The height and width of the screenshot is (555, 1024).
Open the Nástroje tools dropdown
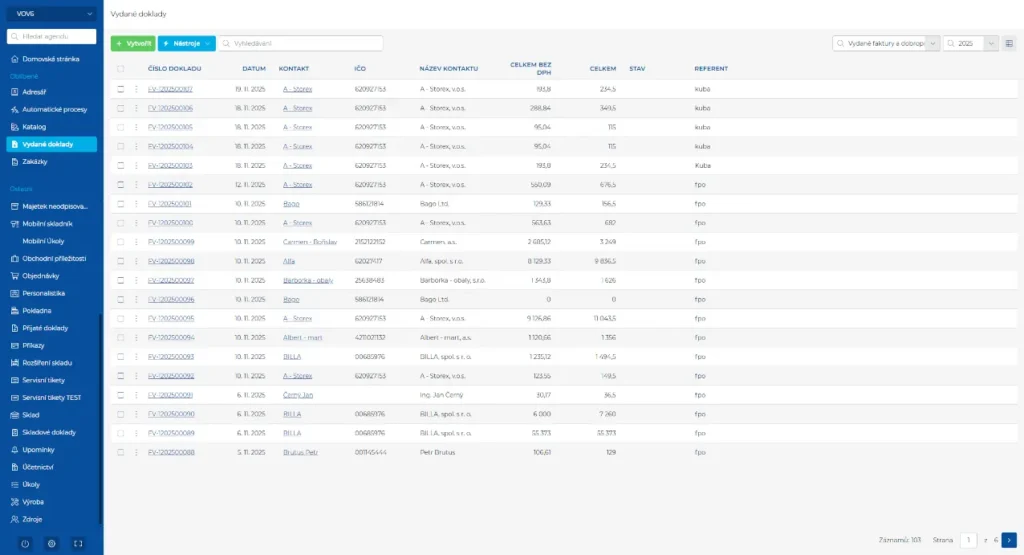click(186, 44)
